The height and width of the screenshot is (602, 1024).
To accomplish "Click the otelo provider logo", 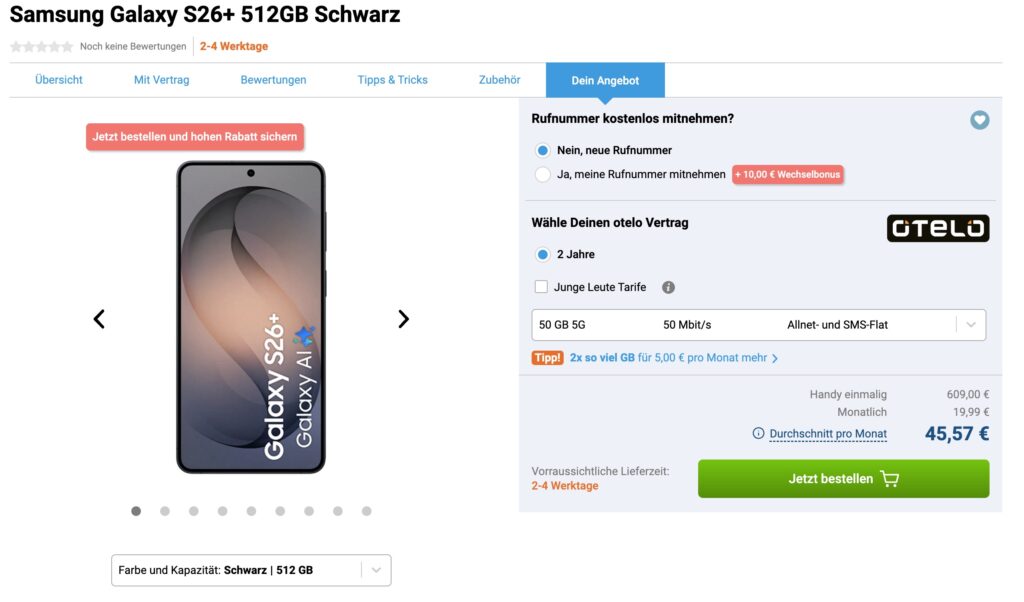I will click(937, 228).
